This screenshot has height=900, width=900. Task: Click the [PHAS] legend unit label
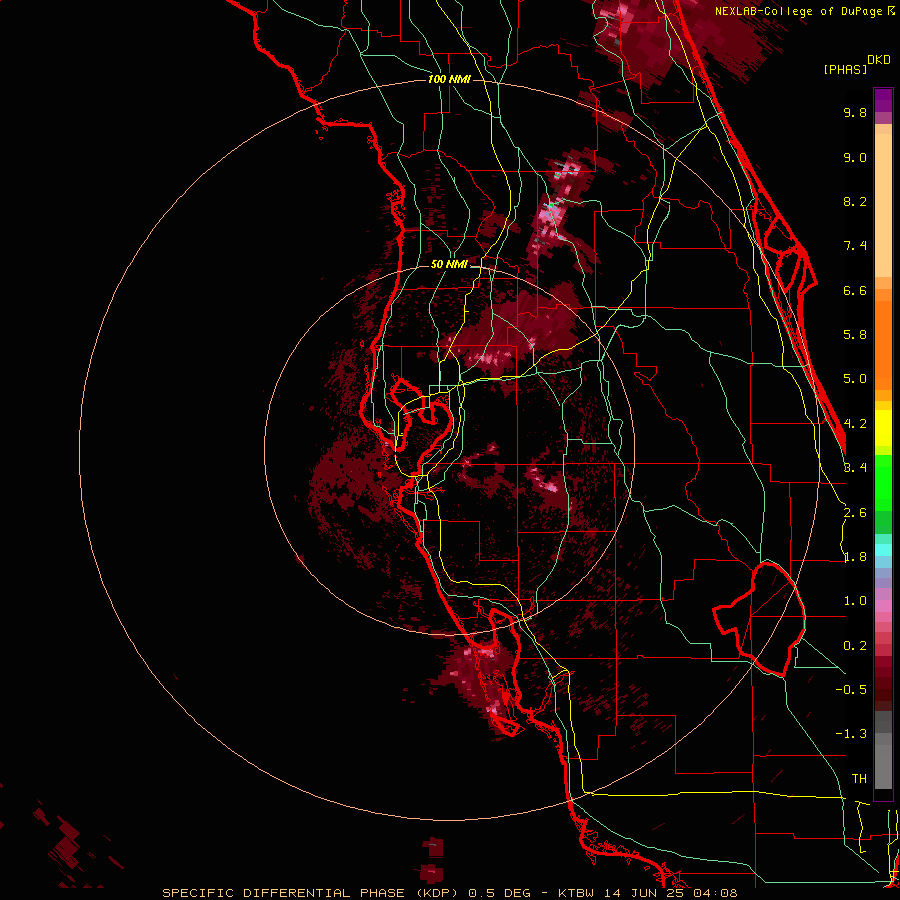coord(845,70)
